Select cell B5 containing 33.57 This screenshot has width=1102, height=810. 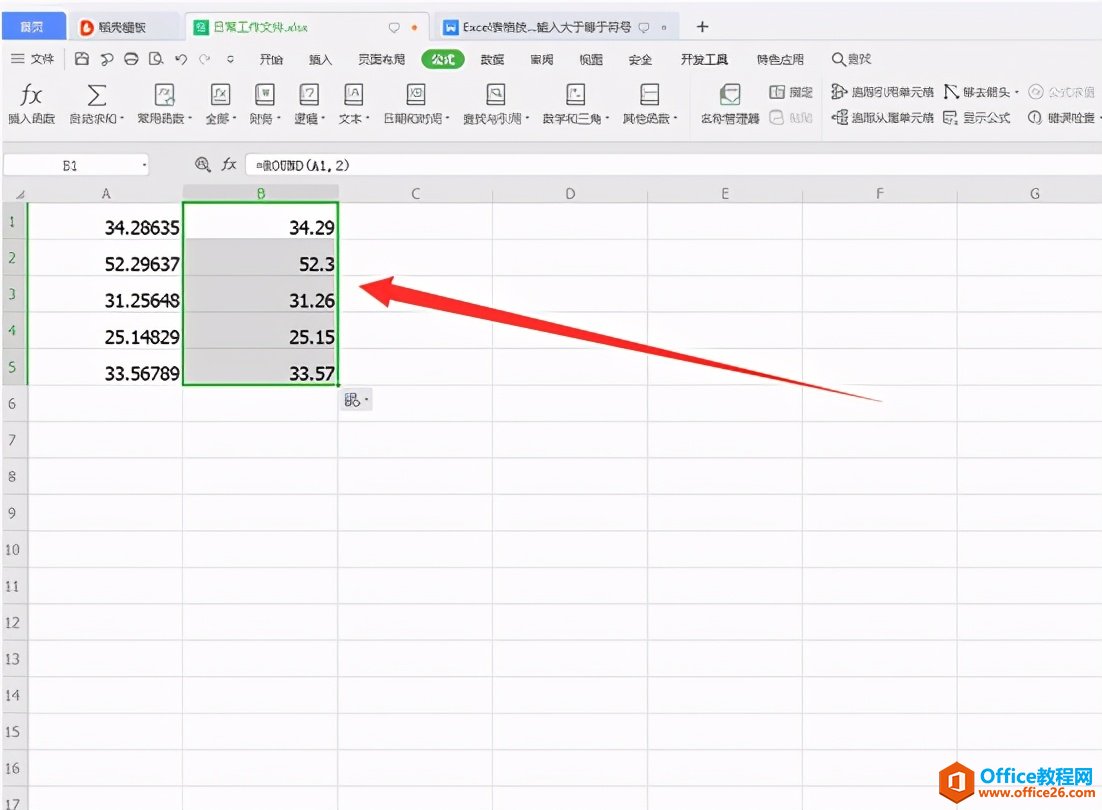click(260, 367)
